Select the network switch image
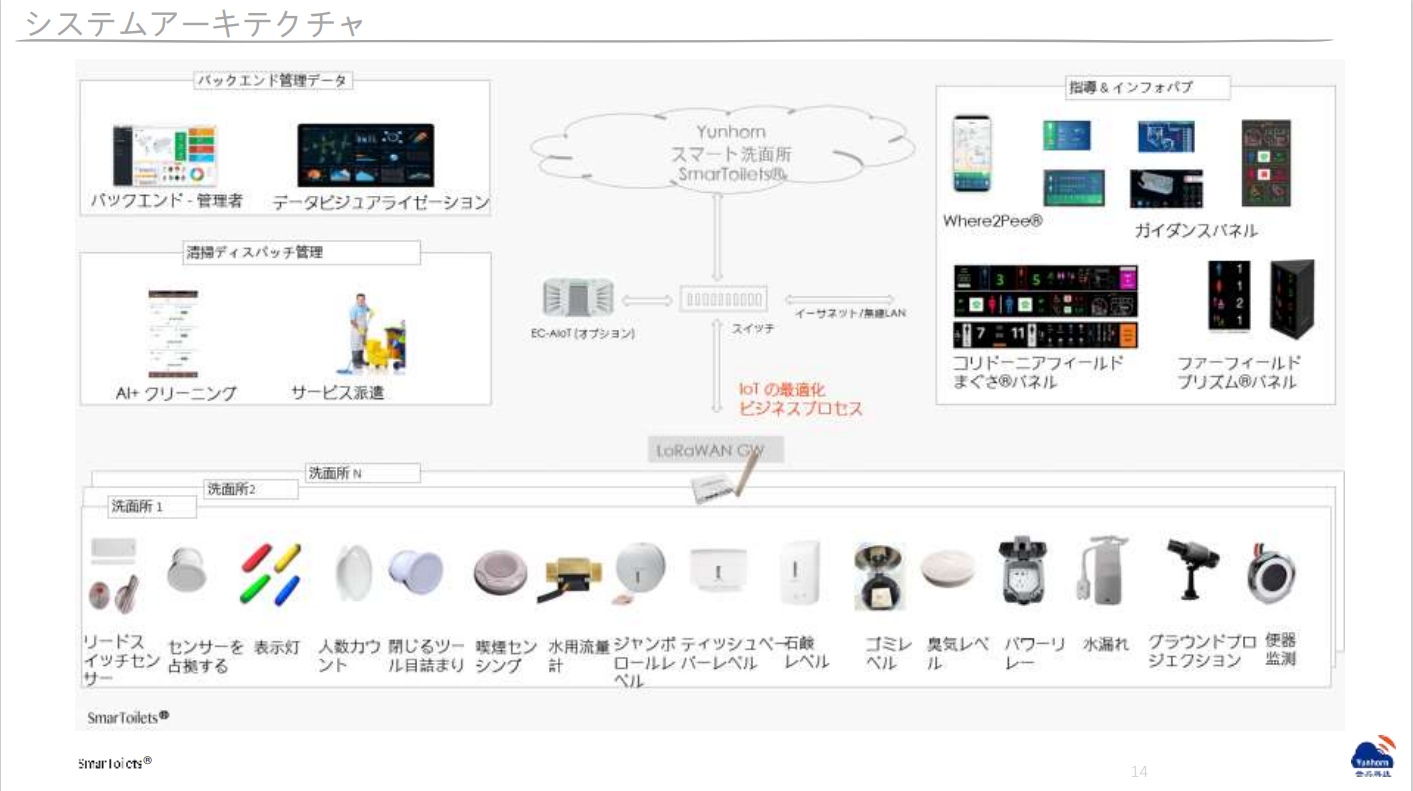Viewport: 1413px width, 791px height. (723, 299)
